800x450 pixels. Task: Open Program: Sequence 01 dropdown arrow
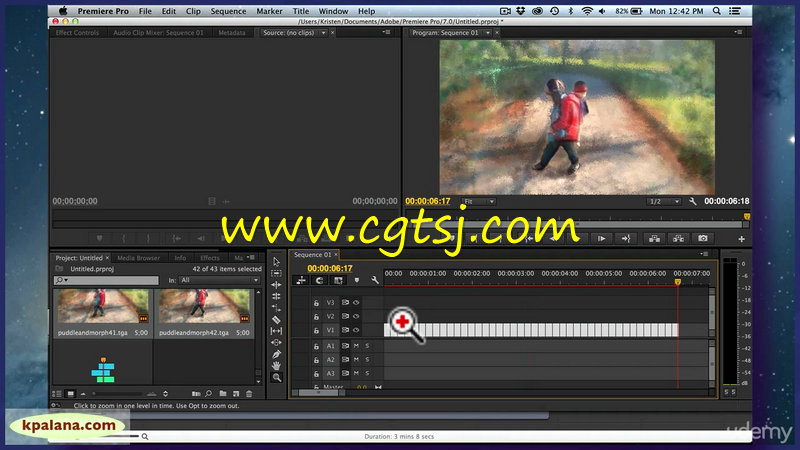(488, 33)
